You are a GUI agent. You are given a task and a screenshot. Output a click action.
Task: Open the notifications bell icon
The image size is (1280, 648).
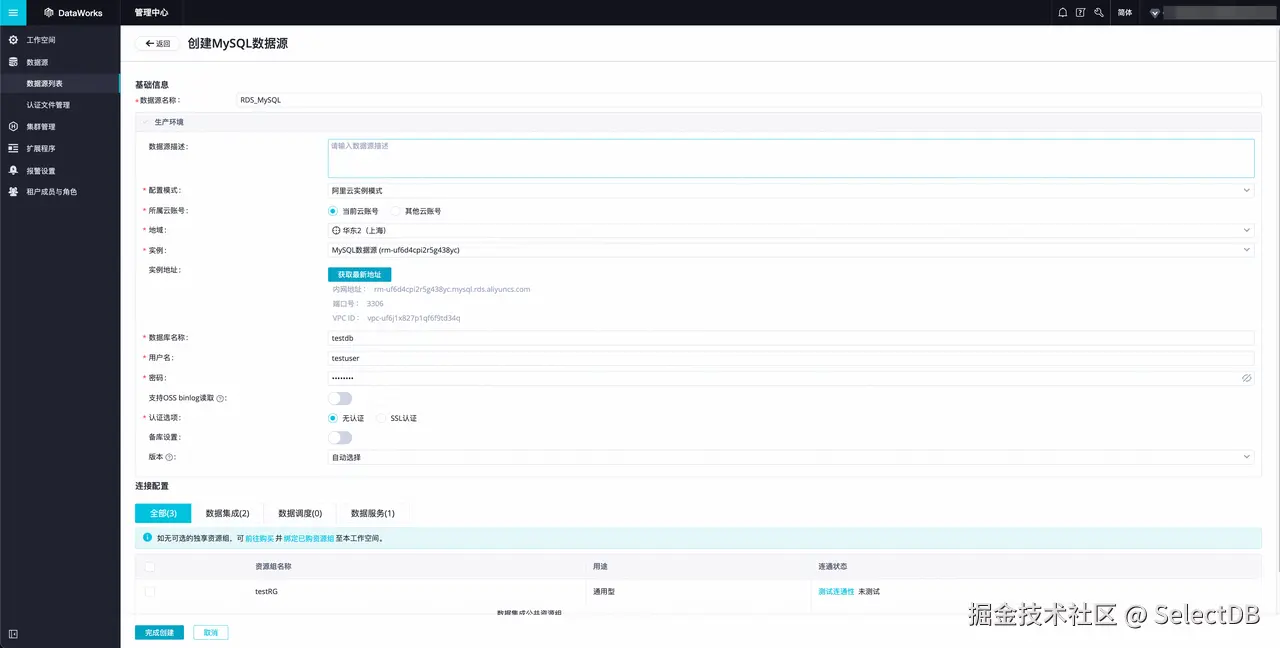tap(1062, 12)
